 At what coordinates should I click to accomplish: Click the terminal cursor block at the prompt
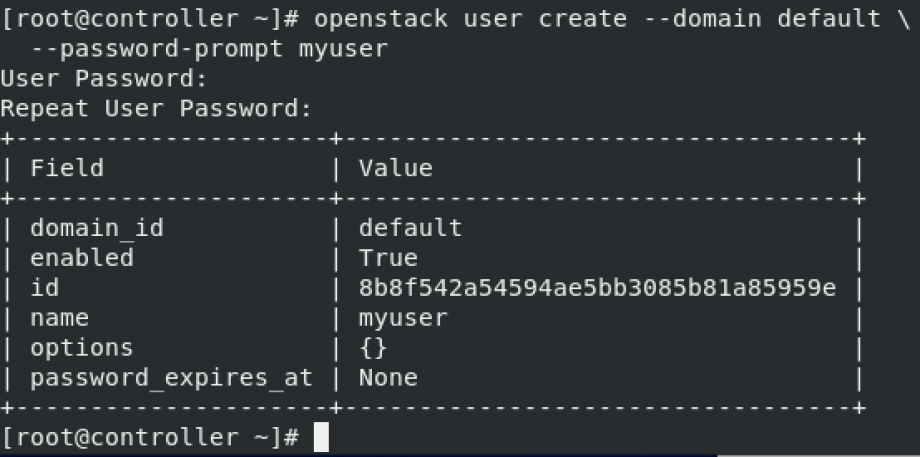pyautogui.click(x=321, y=437)
